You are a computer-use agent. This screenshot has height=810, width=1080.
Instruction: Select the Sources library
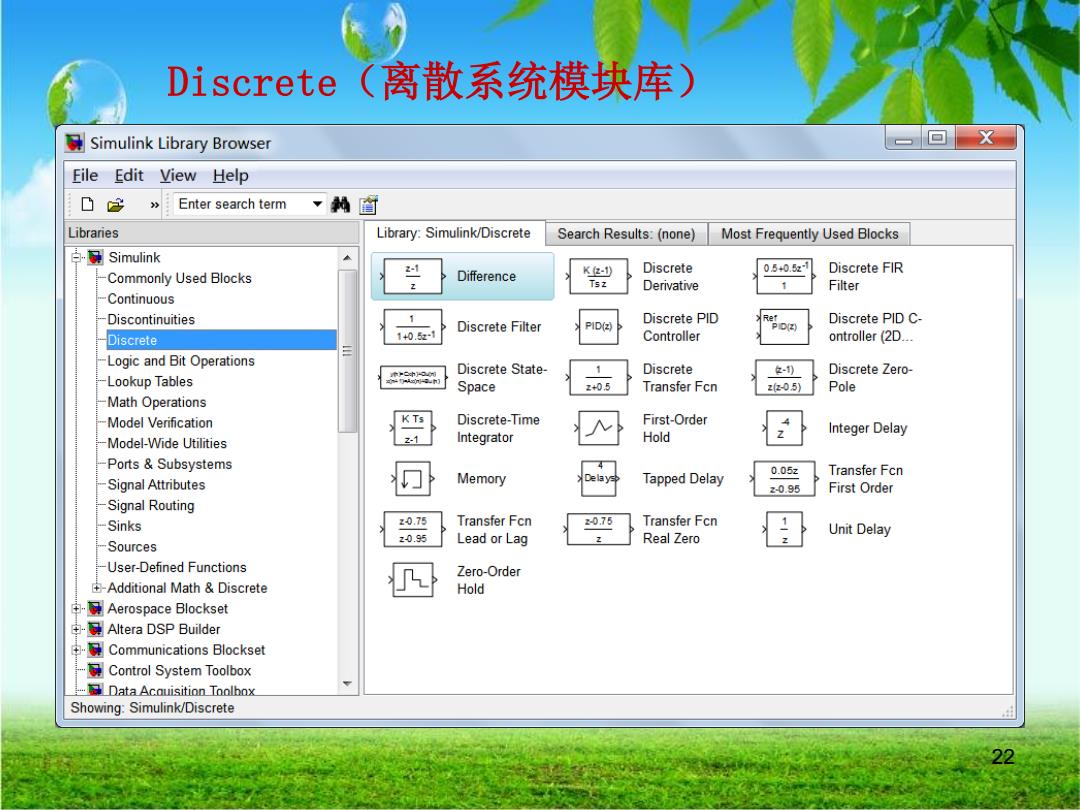pyautogui.click(x=132, y=547)
